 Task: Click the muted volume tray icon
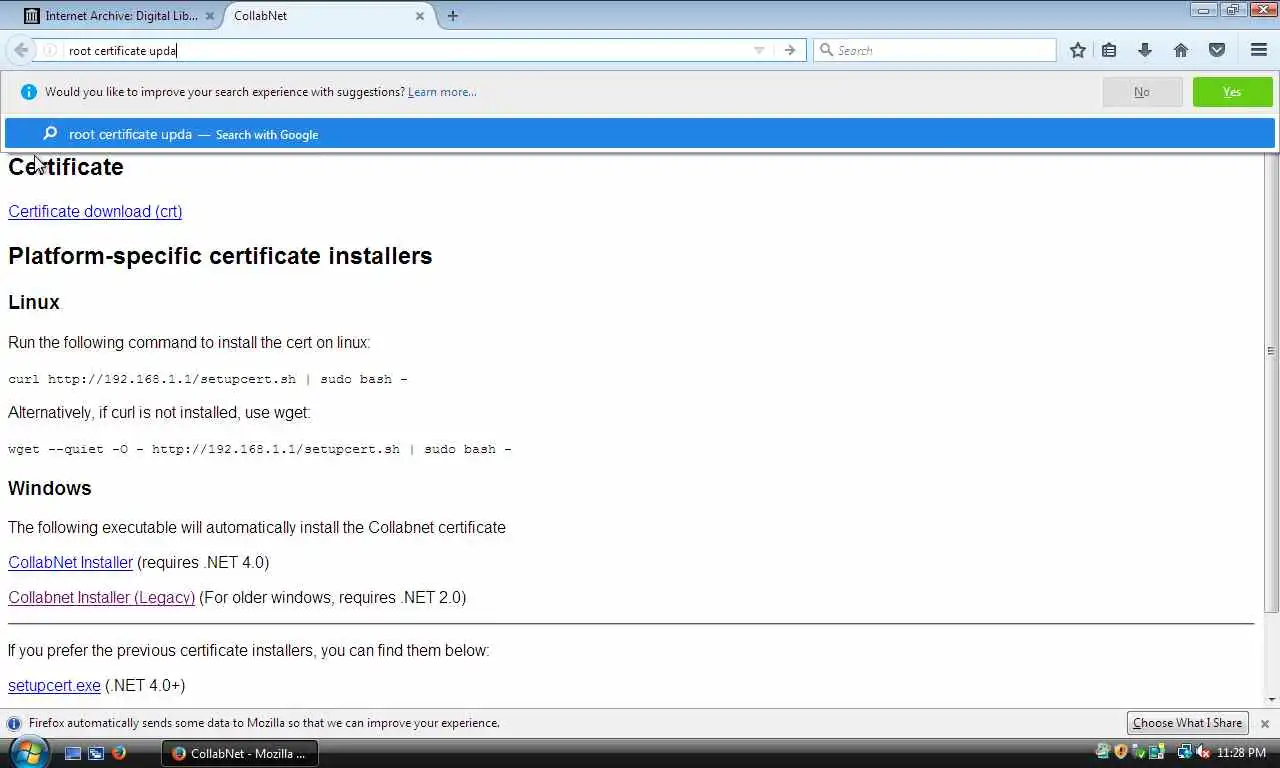point(1203,752)
